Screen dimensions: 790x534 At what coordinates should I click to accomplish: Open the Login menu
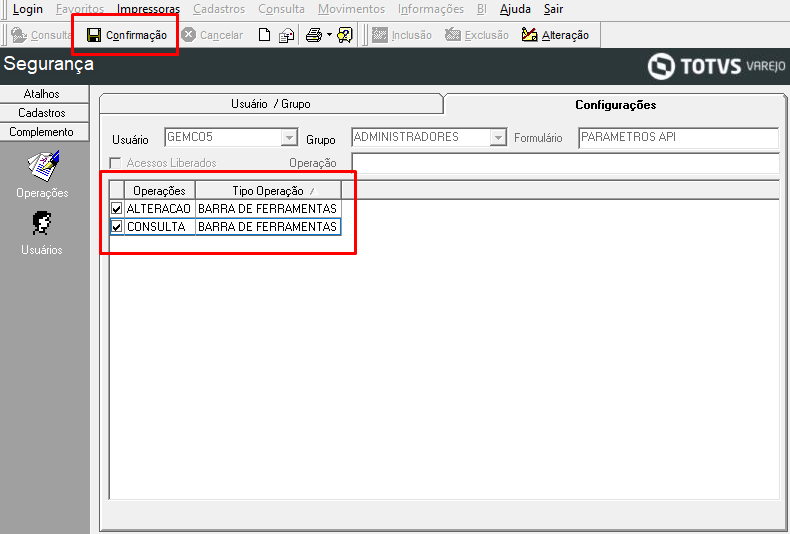[x=28, y=9]
